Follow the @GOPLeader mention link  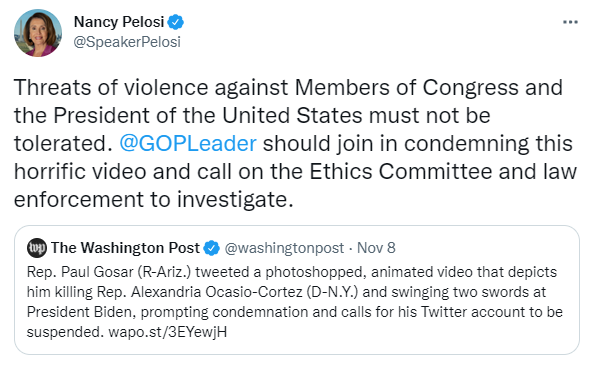[x=188, y=144]
